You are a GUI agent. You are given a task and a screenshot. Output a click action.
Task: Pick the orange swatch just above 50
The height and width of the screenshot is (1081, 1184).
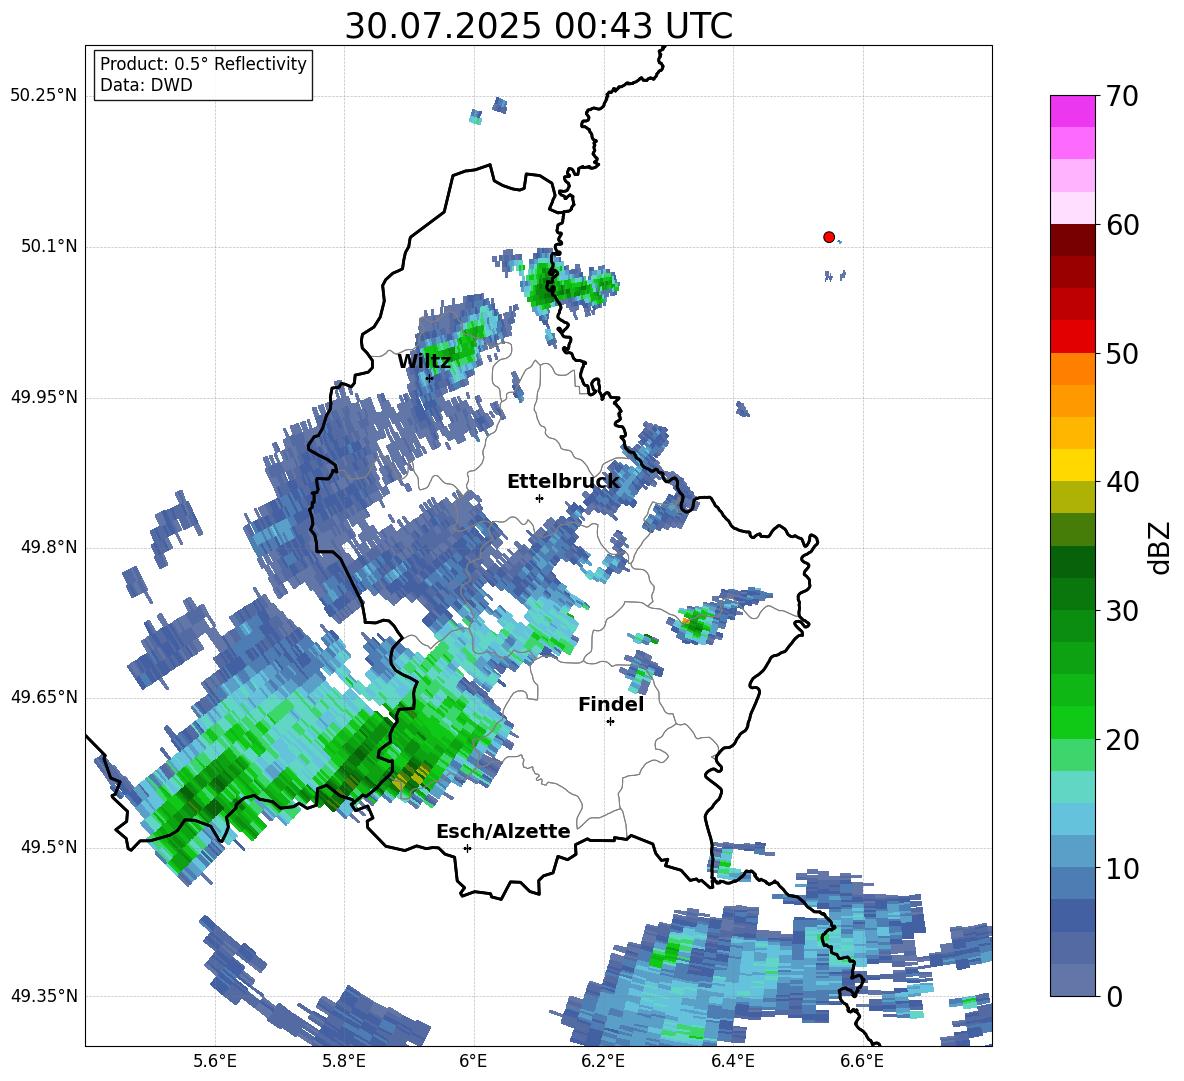pos(1072,368)
